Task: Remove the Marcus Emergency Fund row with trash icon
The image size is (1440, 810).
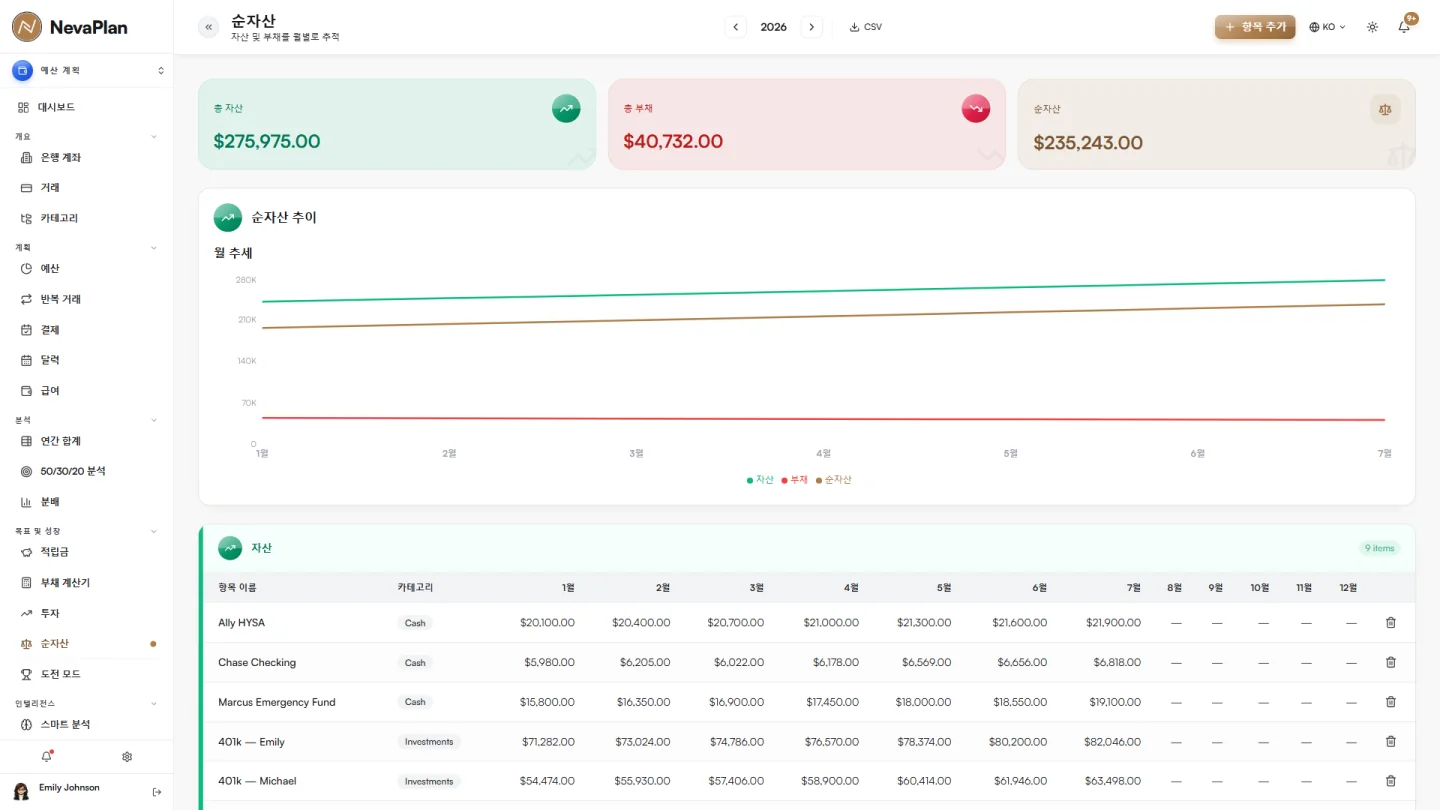Action: (x=1390, y=702)
